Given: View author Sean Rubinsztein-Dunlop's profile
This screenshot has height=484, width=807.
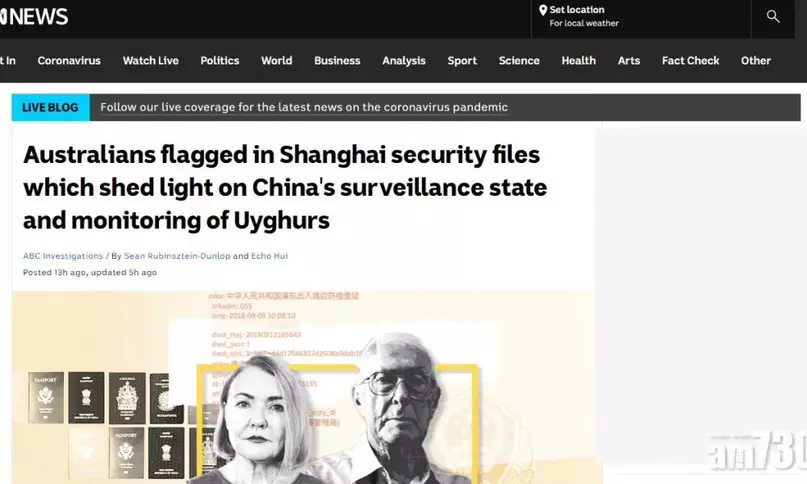Looking at the screenshot, I should [x=177, y=256].
